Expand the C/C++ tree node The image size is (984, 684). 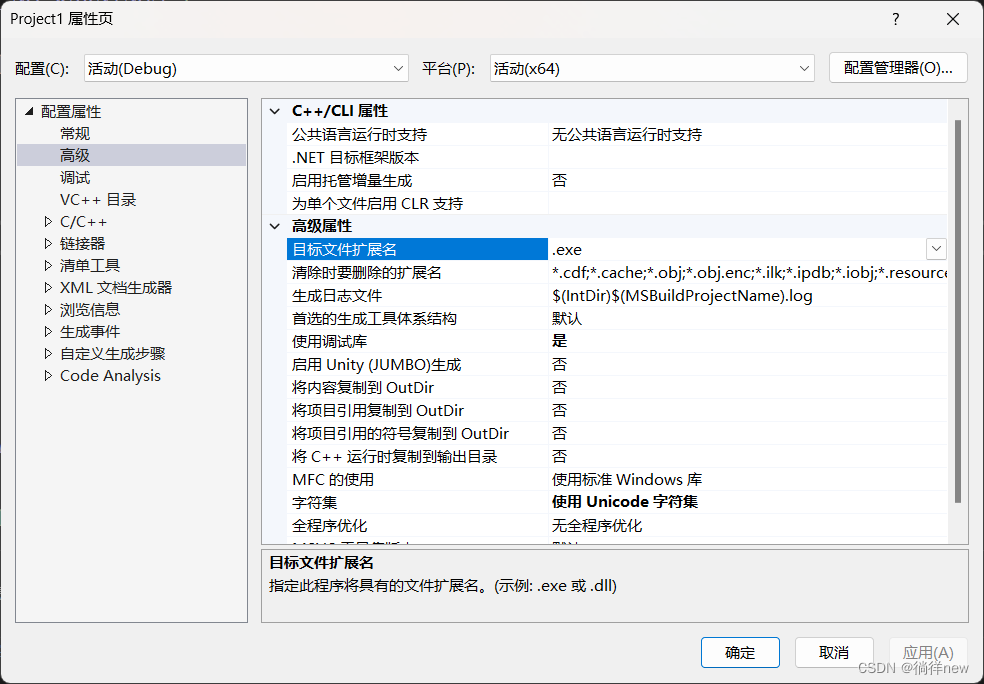48,221
